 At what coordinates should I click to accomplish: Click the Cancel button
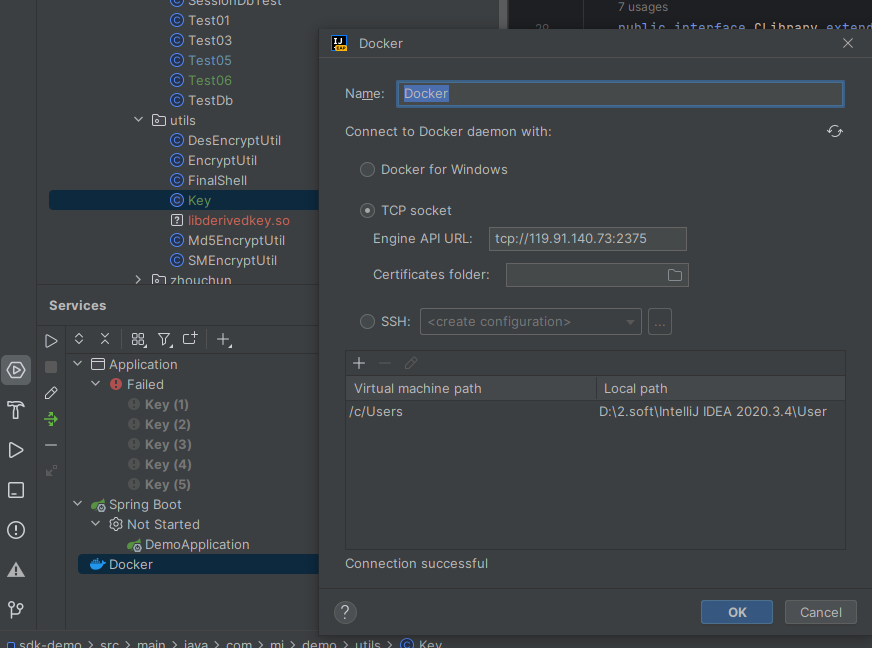click(x=820, y=612)
